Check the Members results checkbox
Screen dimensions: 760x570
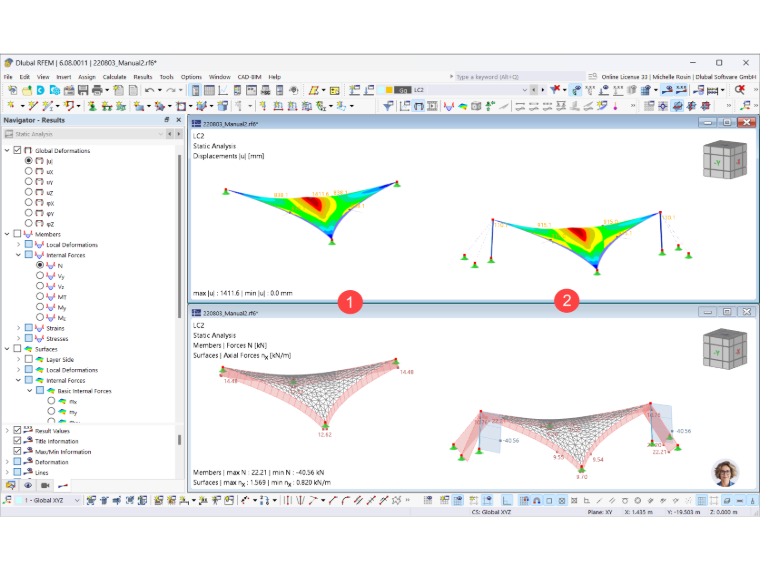[x=17, y=234]
